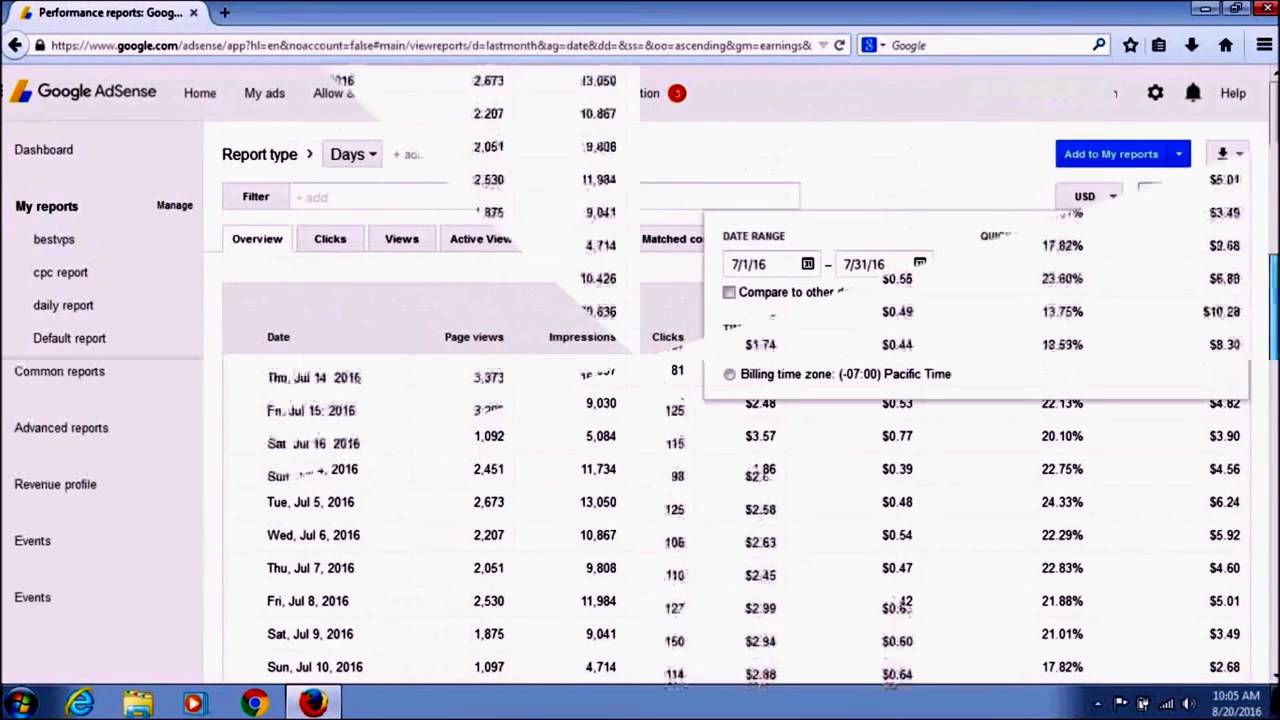Click the Manage link beside My reports
The height and width of the screenshot is (720, 1280).
(x=174, y=205)
